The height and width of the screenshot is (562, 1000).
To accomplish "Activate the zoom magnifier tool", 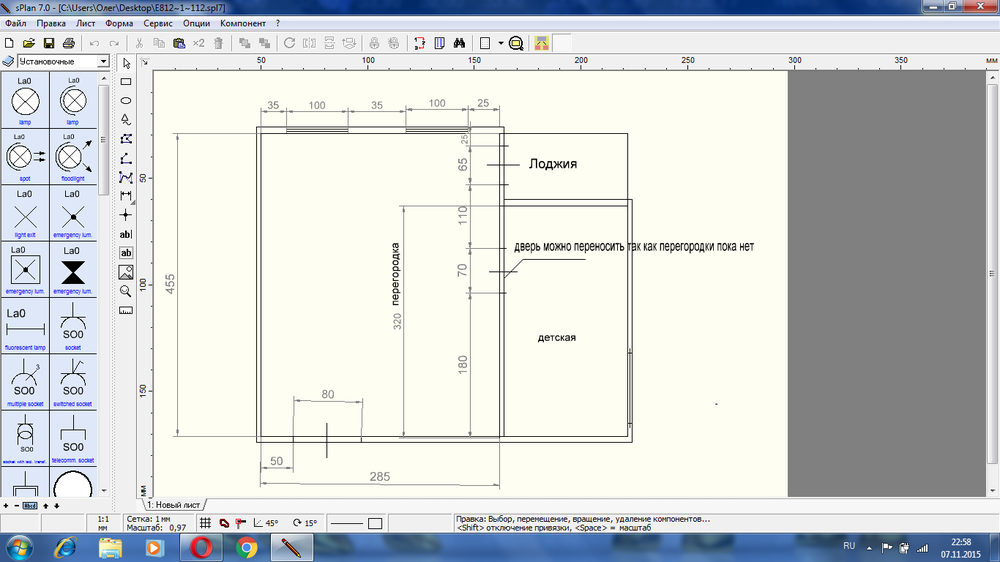I will point(126,290).
